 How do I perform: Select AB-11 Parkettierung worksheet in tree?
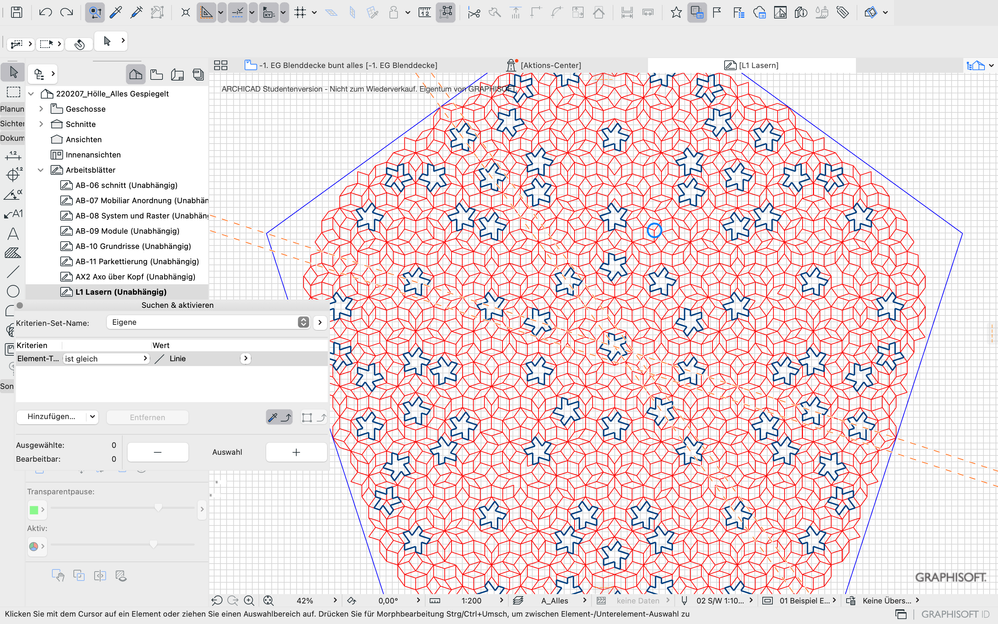click(x=135, y=261)
